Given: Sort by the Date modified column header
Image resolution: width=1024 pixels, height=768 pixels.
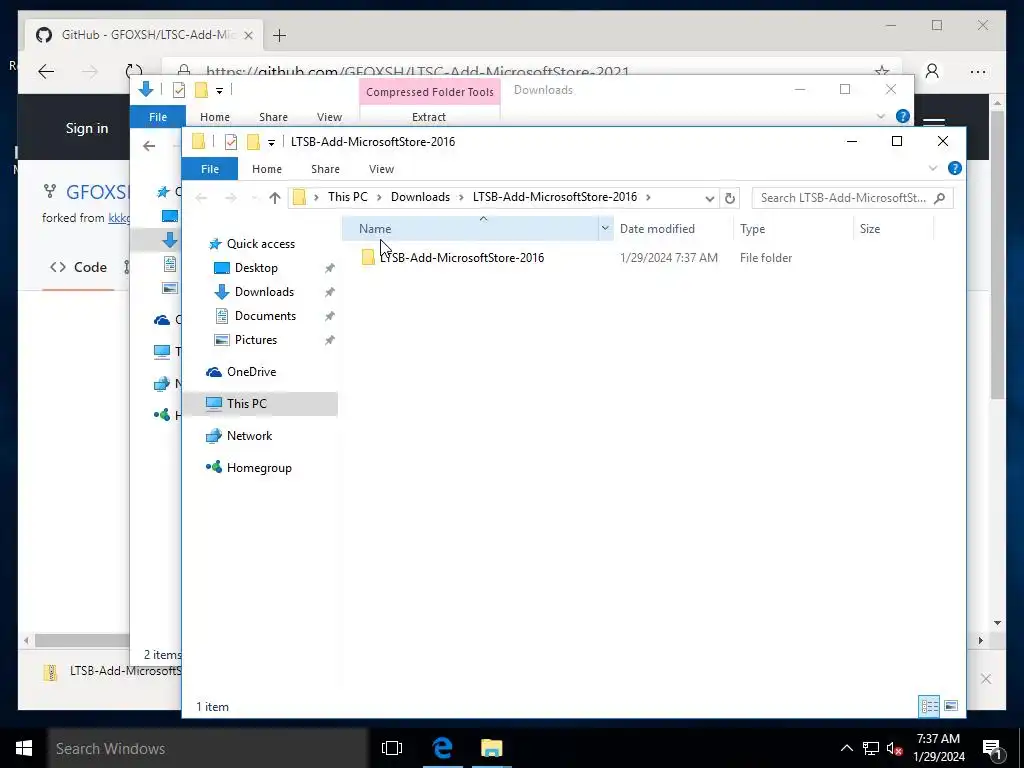Looking at the screenshot, I should [657, 229].
